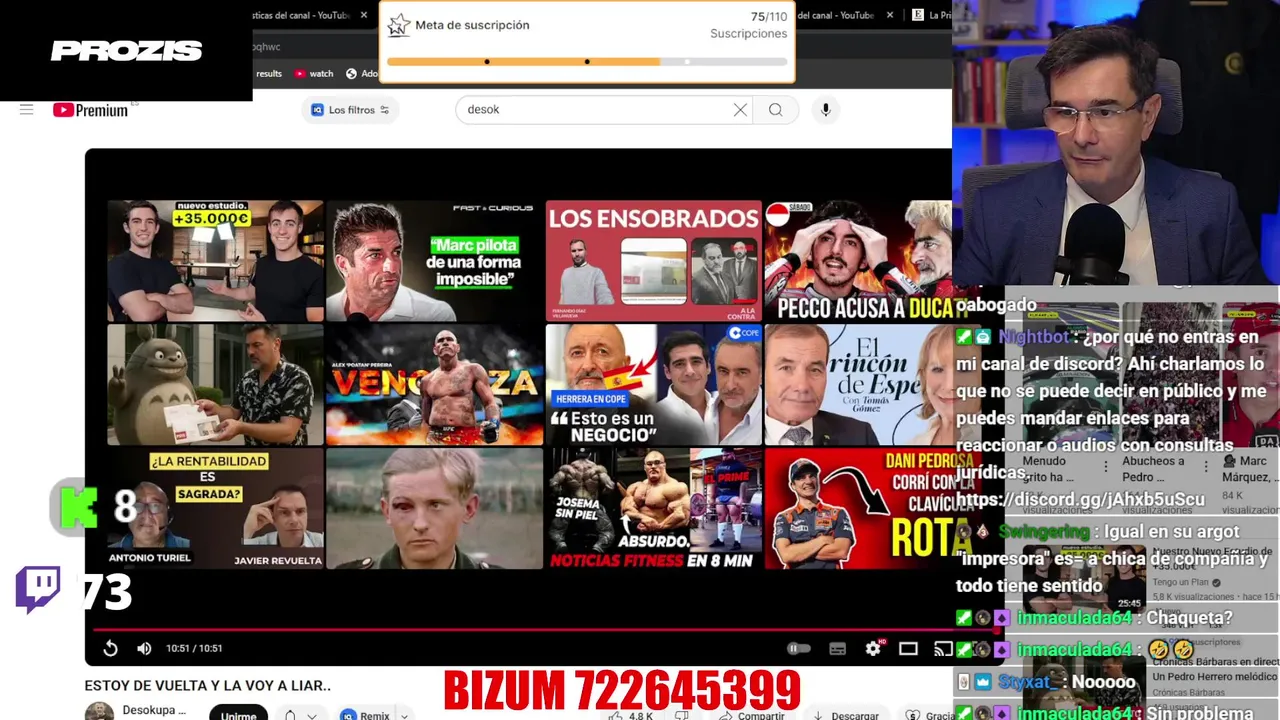This screenshot has width=1280, height=720.
Task: Open the 'El rincón de Espe' video
Action: (858, 384)
